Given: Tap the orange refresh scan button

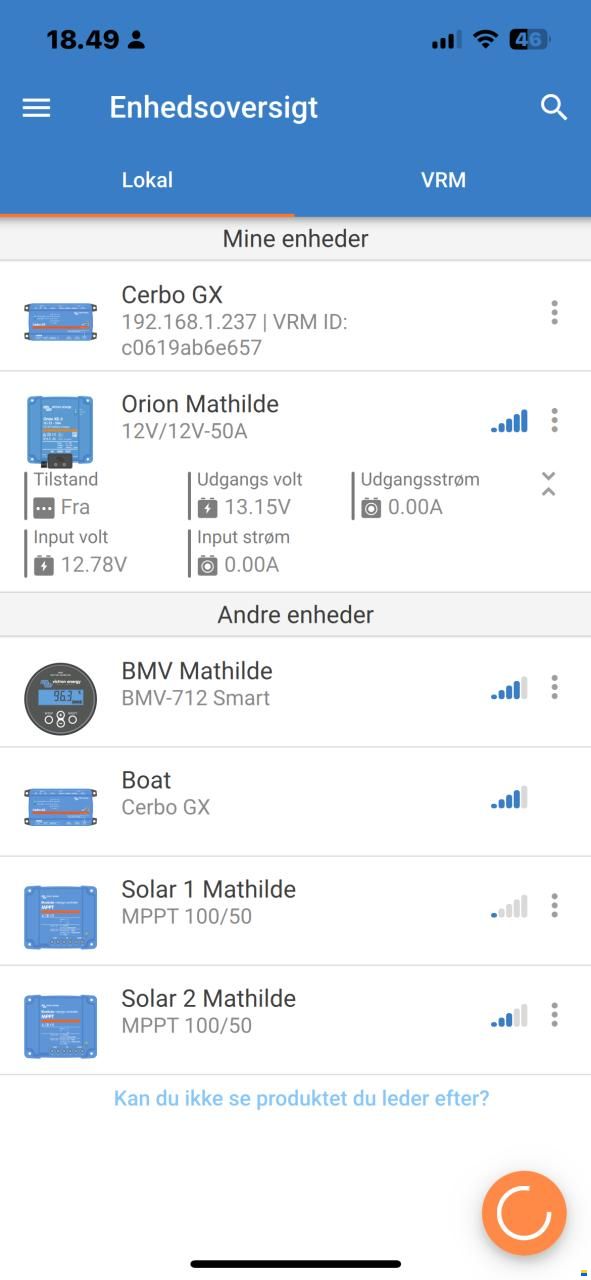Looking at the screenshot, I should click(524, 1213).
